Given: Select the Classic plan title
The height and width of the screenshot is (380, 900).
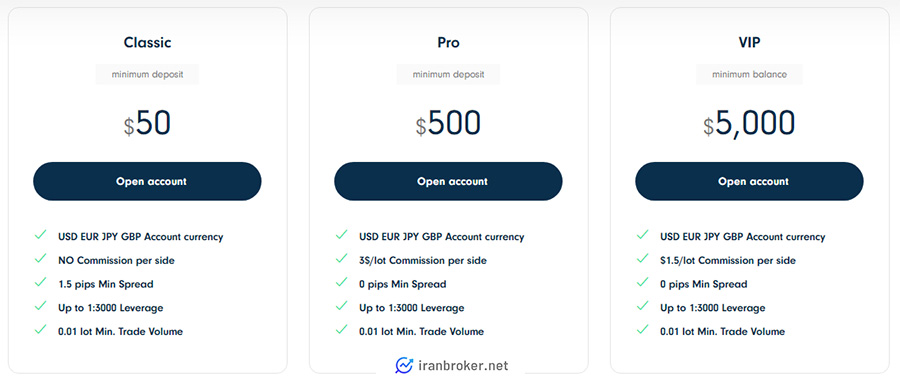Looking at the screenshot, I should click(x=148, y=42).
